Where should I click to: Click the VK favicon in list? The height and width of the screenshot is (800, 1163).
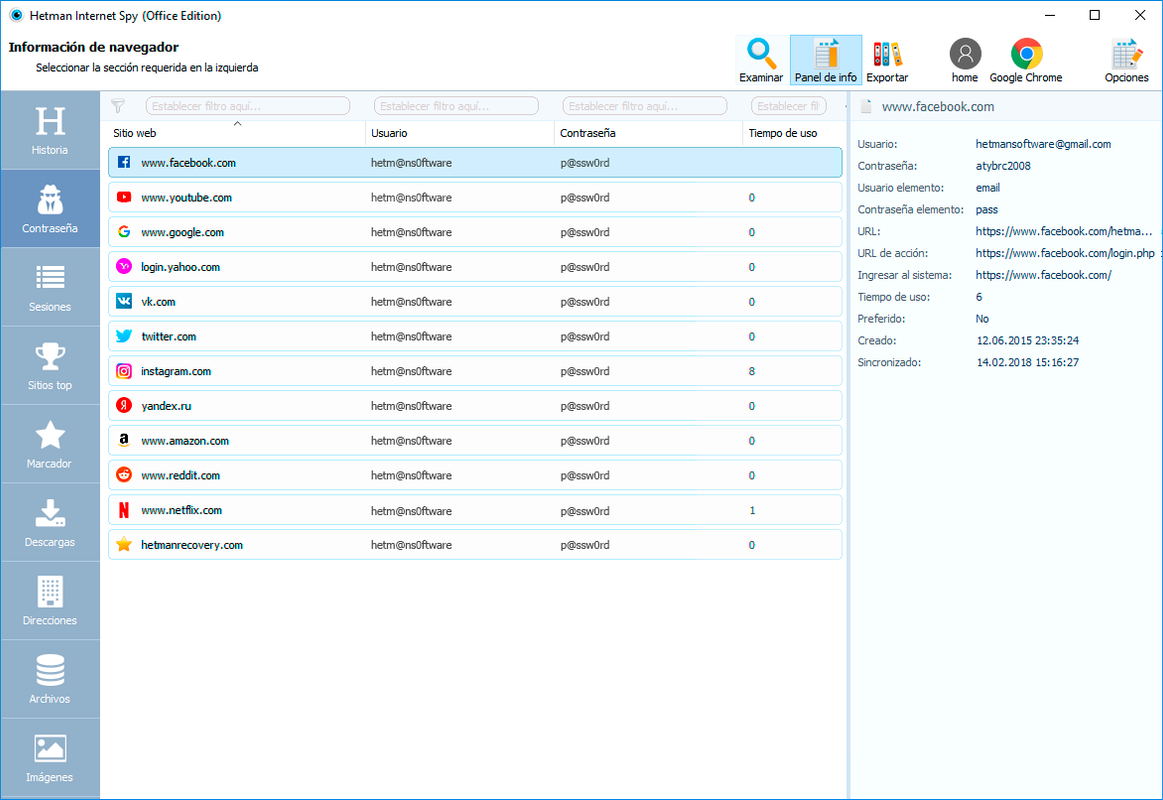(124, 301)
